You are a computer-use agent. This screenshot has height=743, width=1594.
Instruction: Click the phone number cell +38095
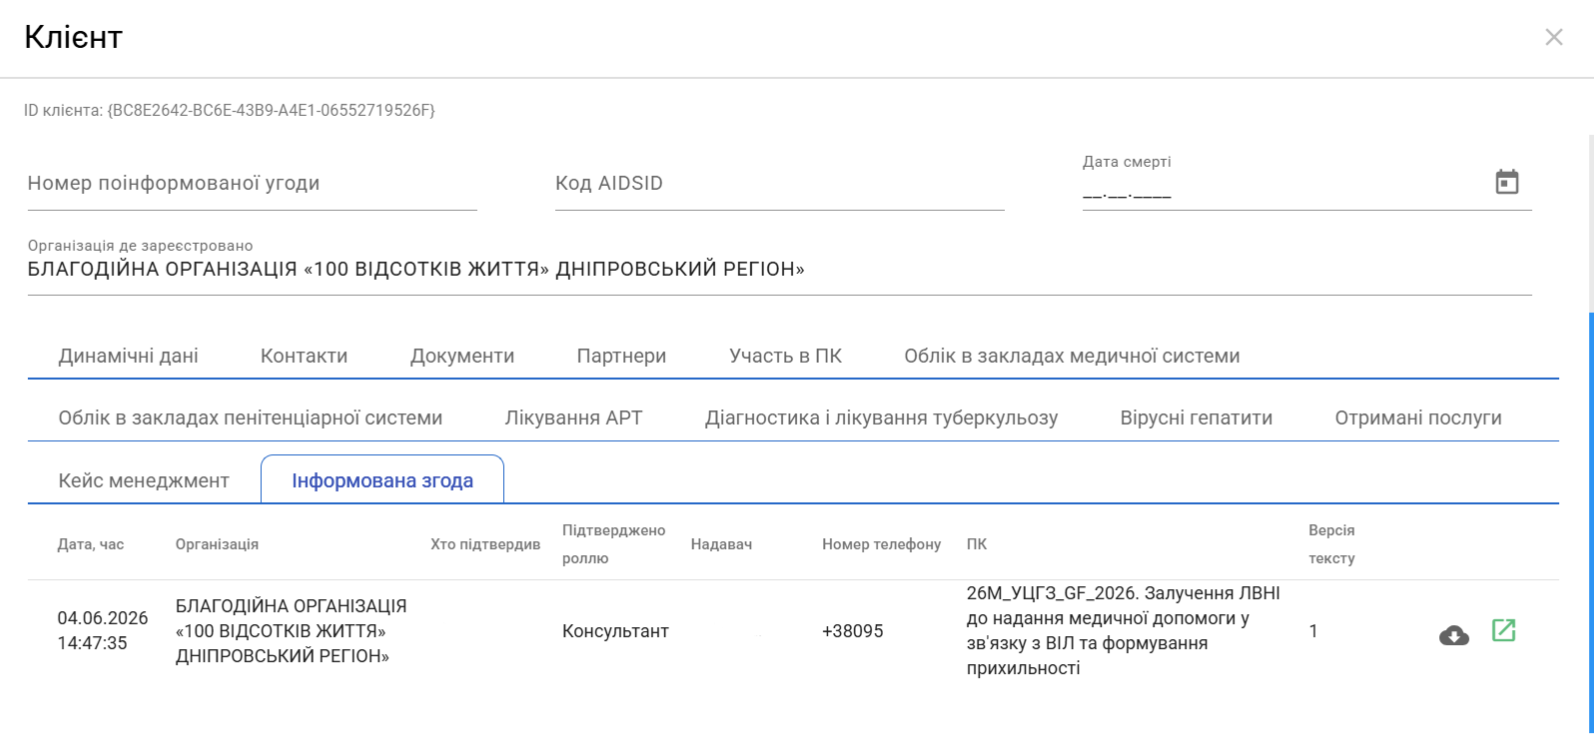click(852, 631)
